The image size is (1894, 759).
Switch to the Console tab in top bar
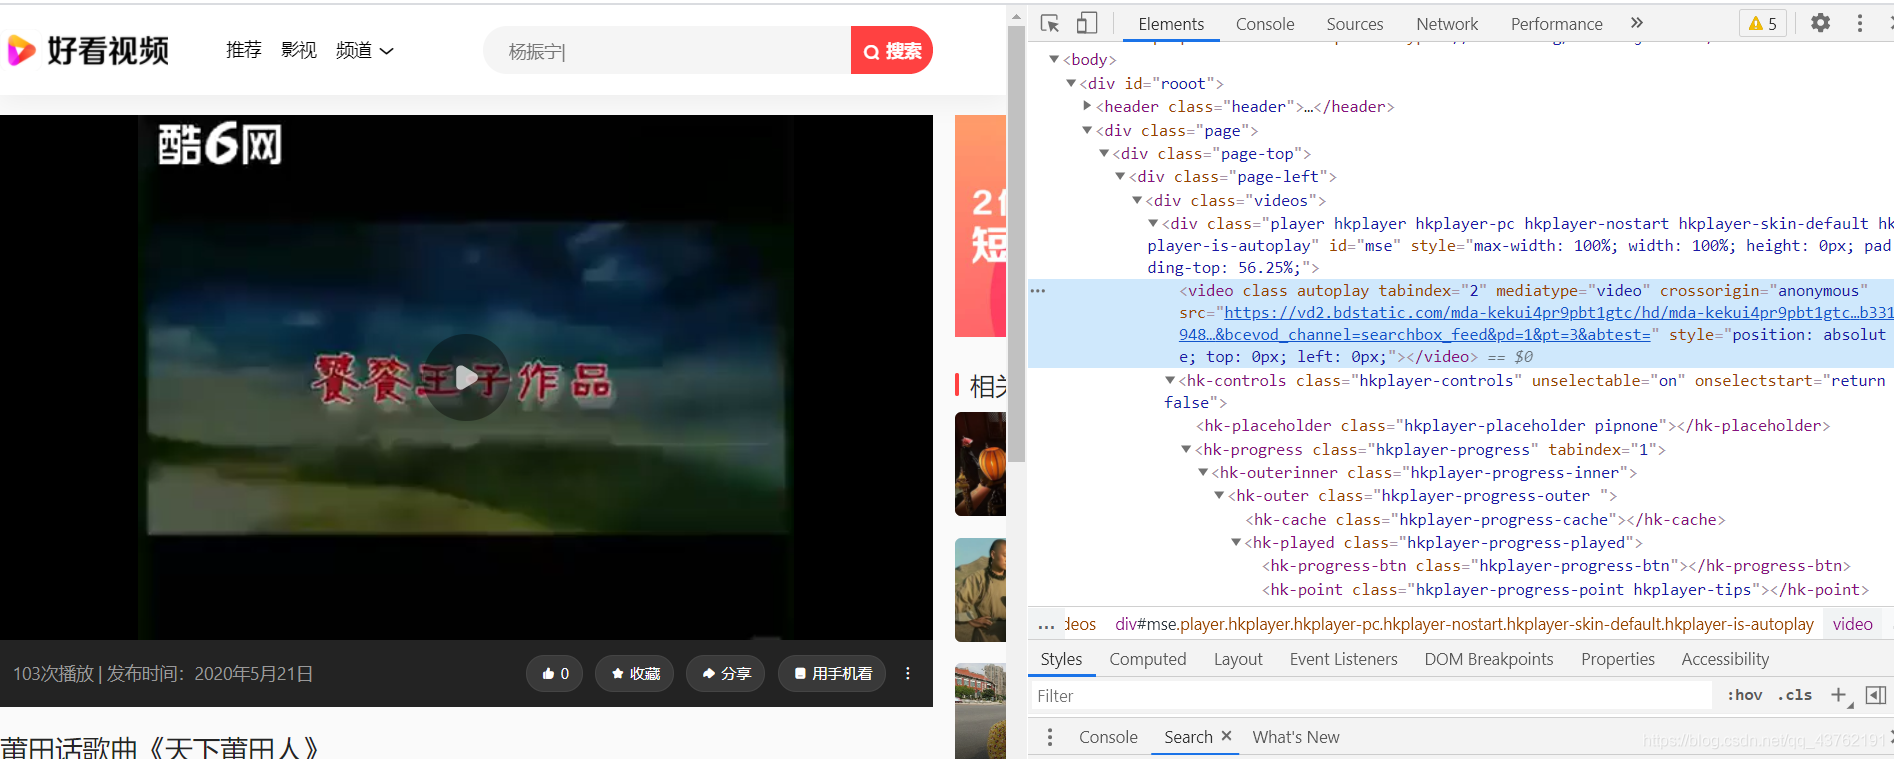[x=1265, y=24]
